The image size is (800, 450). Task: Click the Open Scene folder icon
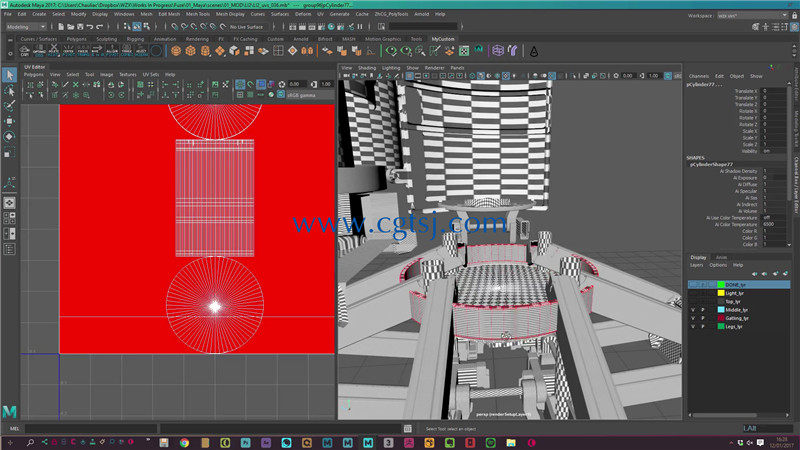point(70,27)
